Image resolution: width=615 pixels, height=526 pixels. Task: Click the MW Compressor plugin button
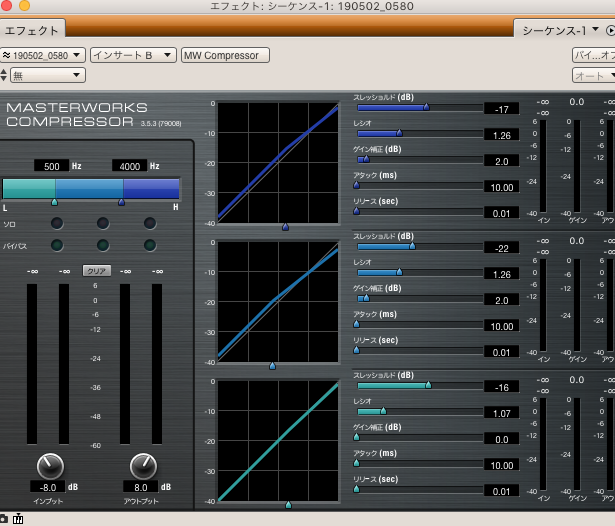coord(226,55)
